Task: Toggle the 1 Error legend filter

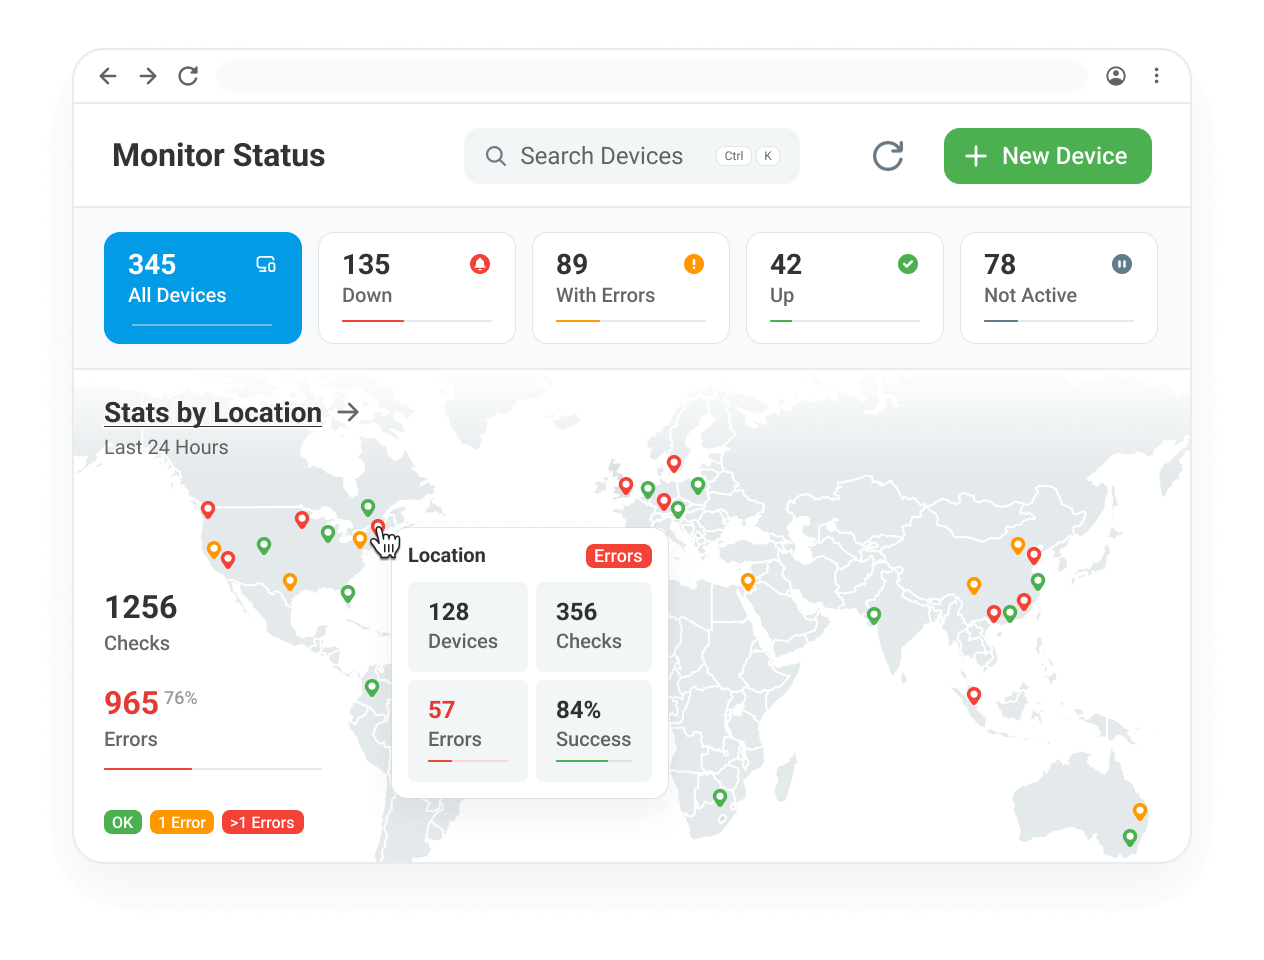Action: [x=182, y=822]
